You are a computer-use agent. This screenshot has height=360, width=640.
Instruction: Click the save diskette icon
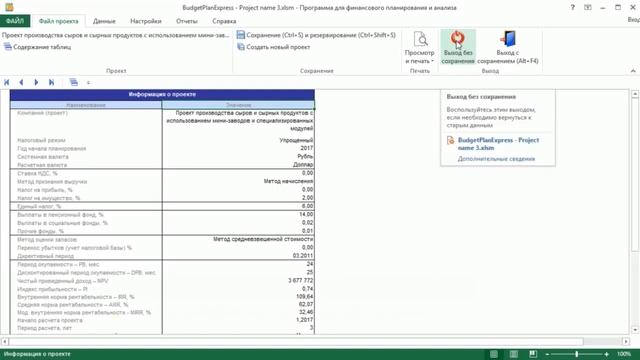click(241, 35)
